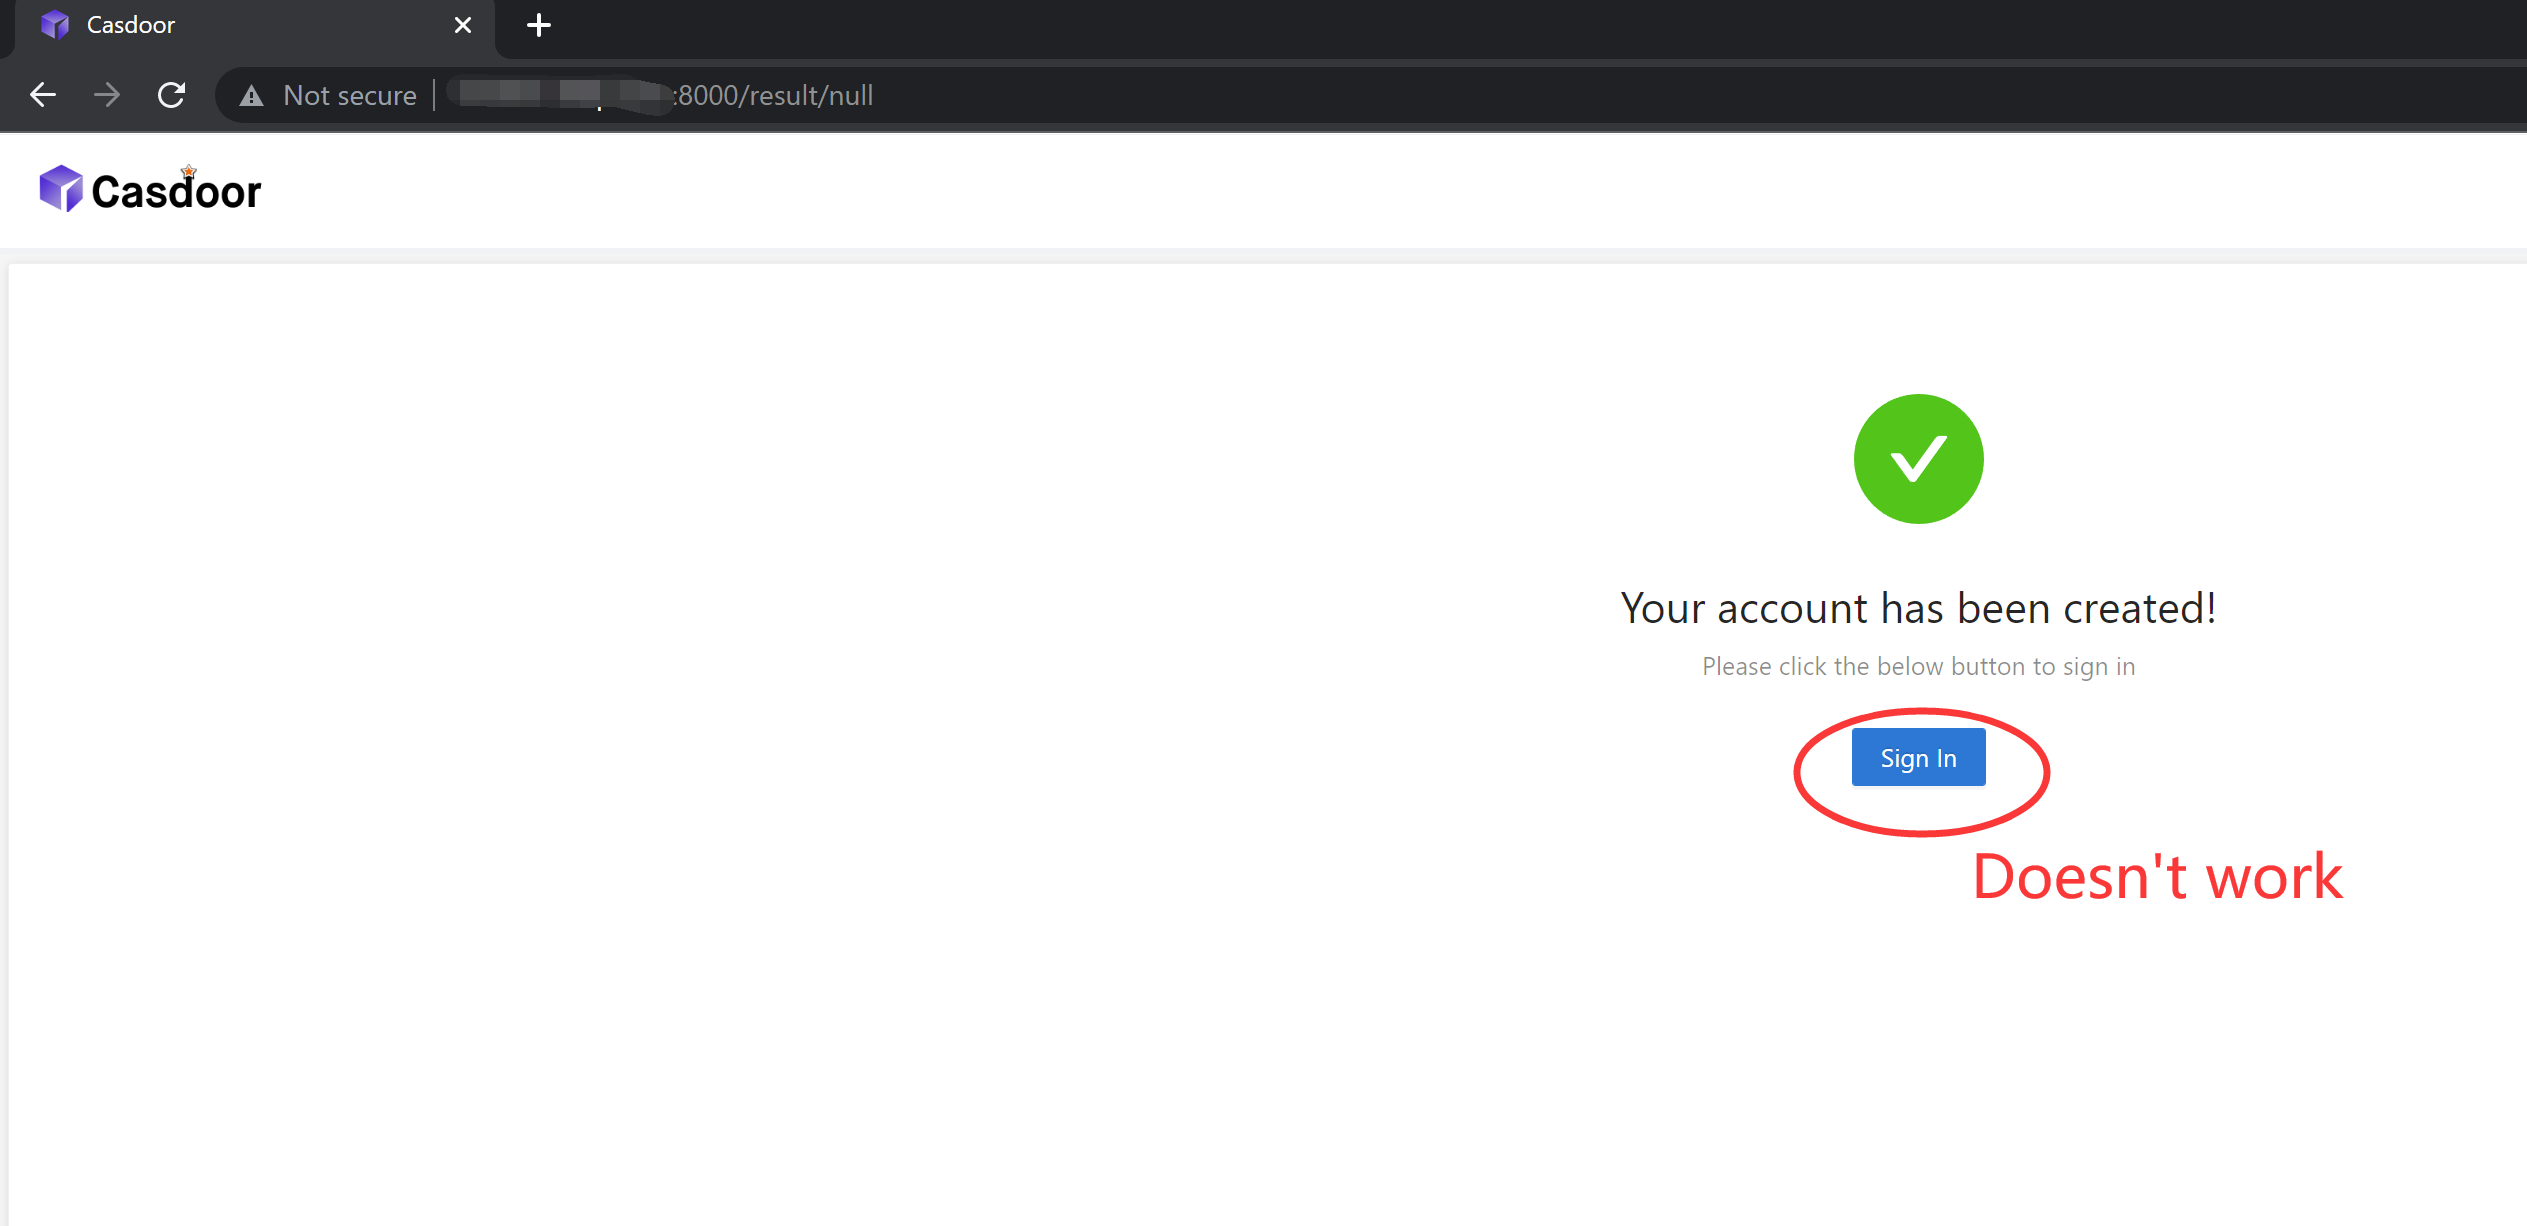Click the Not secure label text
Viewport: 2527px width, 1226px height.
(x=349, y=95)
